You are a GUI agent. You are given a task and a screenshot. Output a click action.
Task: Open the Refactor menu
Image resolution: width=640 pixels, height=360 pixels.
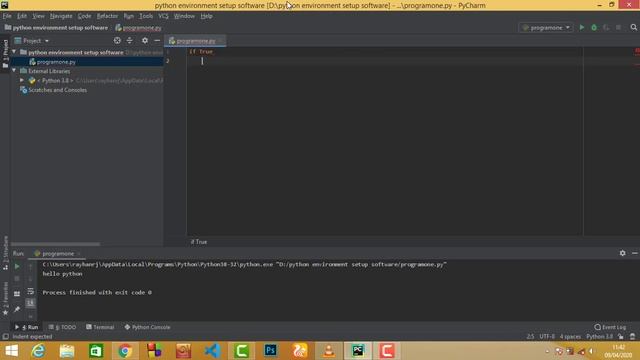tap(107, 16)
